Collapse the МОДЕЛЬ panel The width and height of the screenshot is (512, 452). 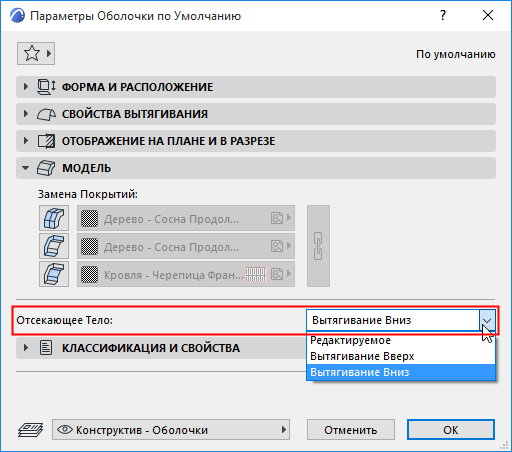click(256, 168)
